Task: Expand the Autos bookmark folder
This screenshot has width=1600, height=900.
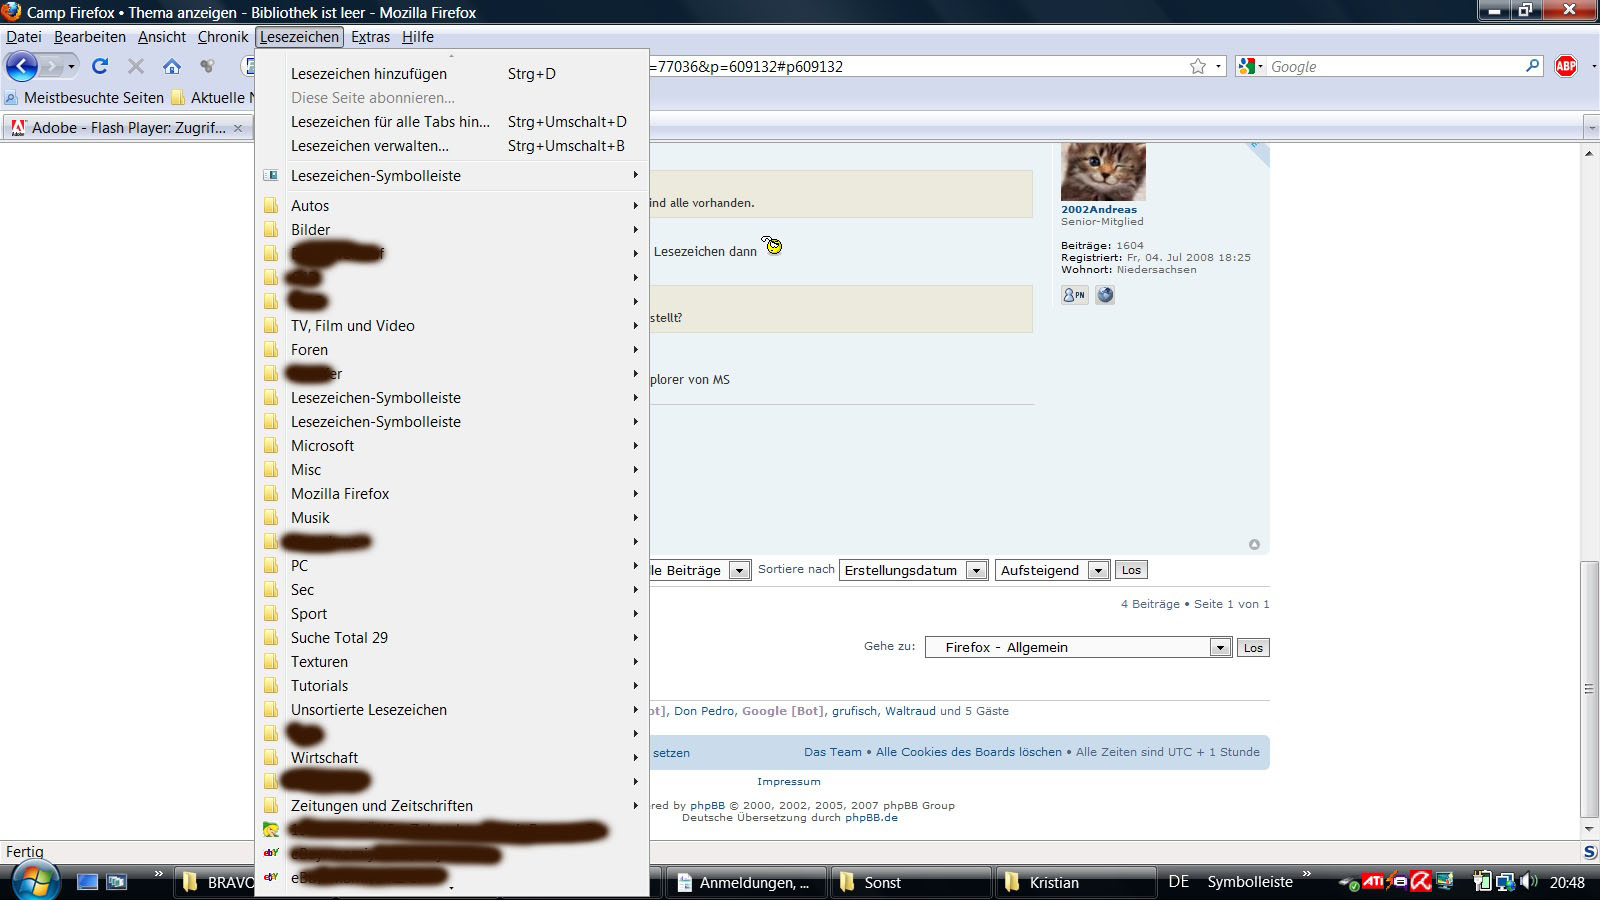Action: [x=452, y=206]
